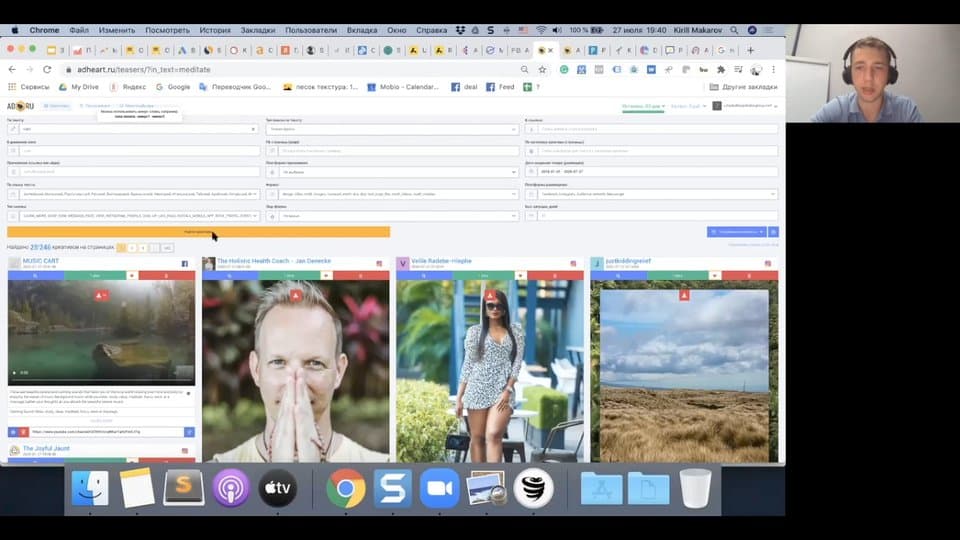Click the Instagram icon on the justkiddingrelief card
Viewport: 960px width, 540px height.
(x=768, y=263)
